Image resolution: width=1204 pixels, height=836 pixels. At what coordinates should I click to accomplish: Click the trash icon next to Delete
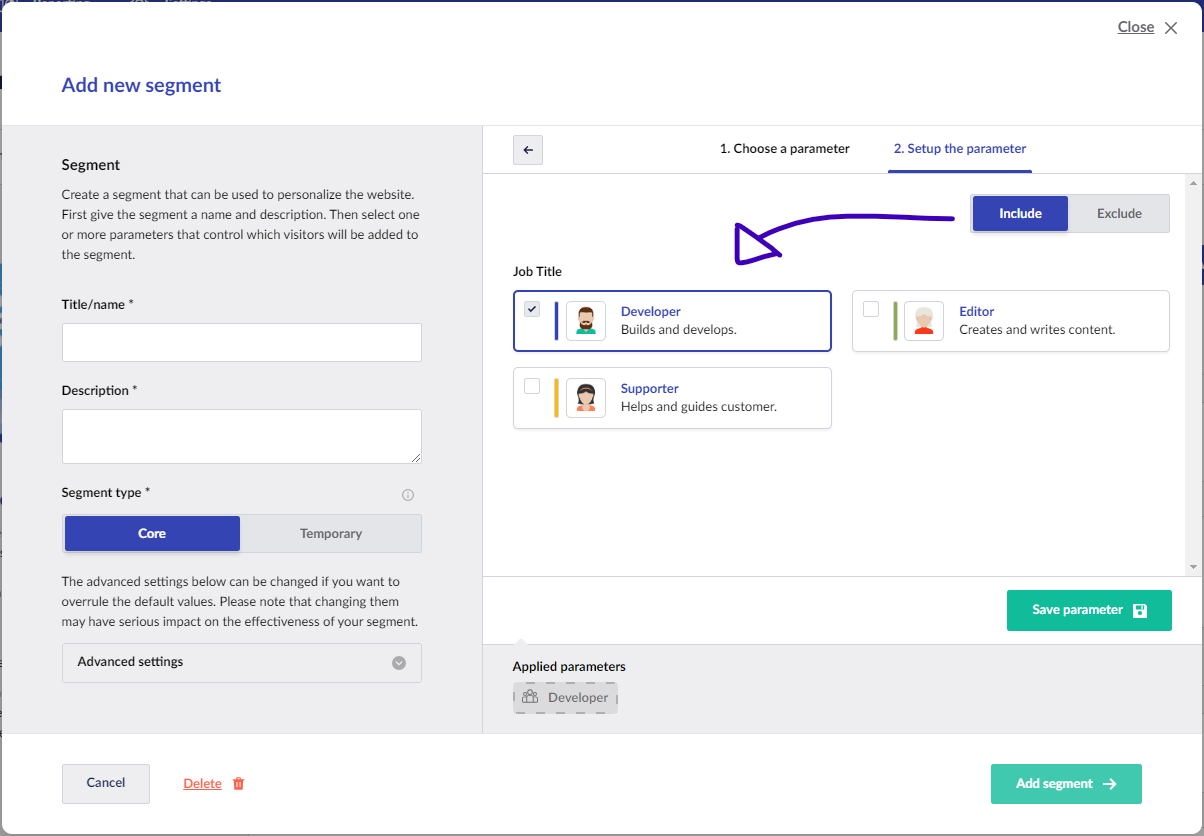[x=238, y=784]
